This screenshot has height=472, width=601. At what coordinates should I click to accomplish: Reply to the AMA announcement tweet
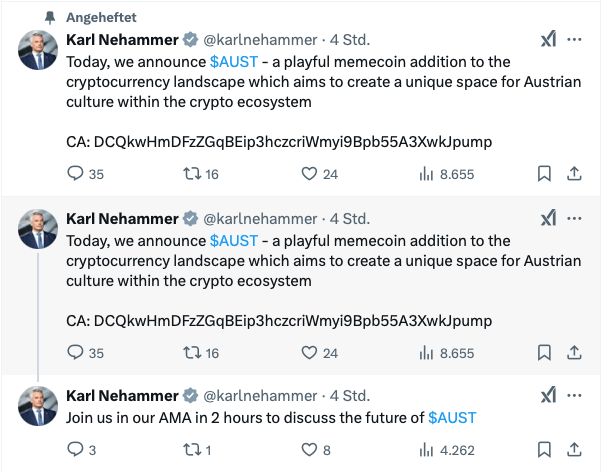tap(74, 449)
